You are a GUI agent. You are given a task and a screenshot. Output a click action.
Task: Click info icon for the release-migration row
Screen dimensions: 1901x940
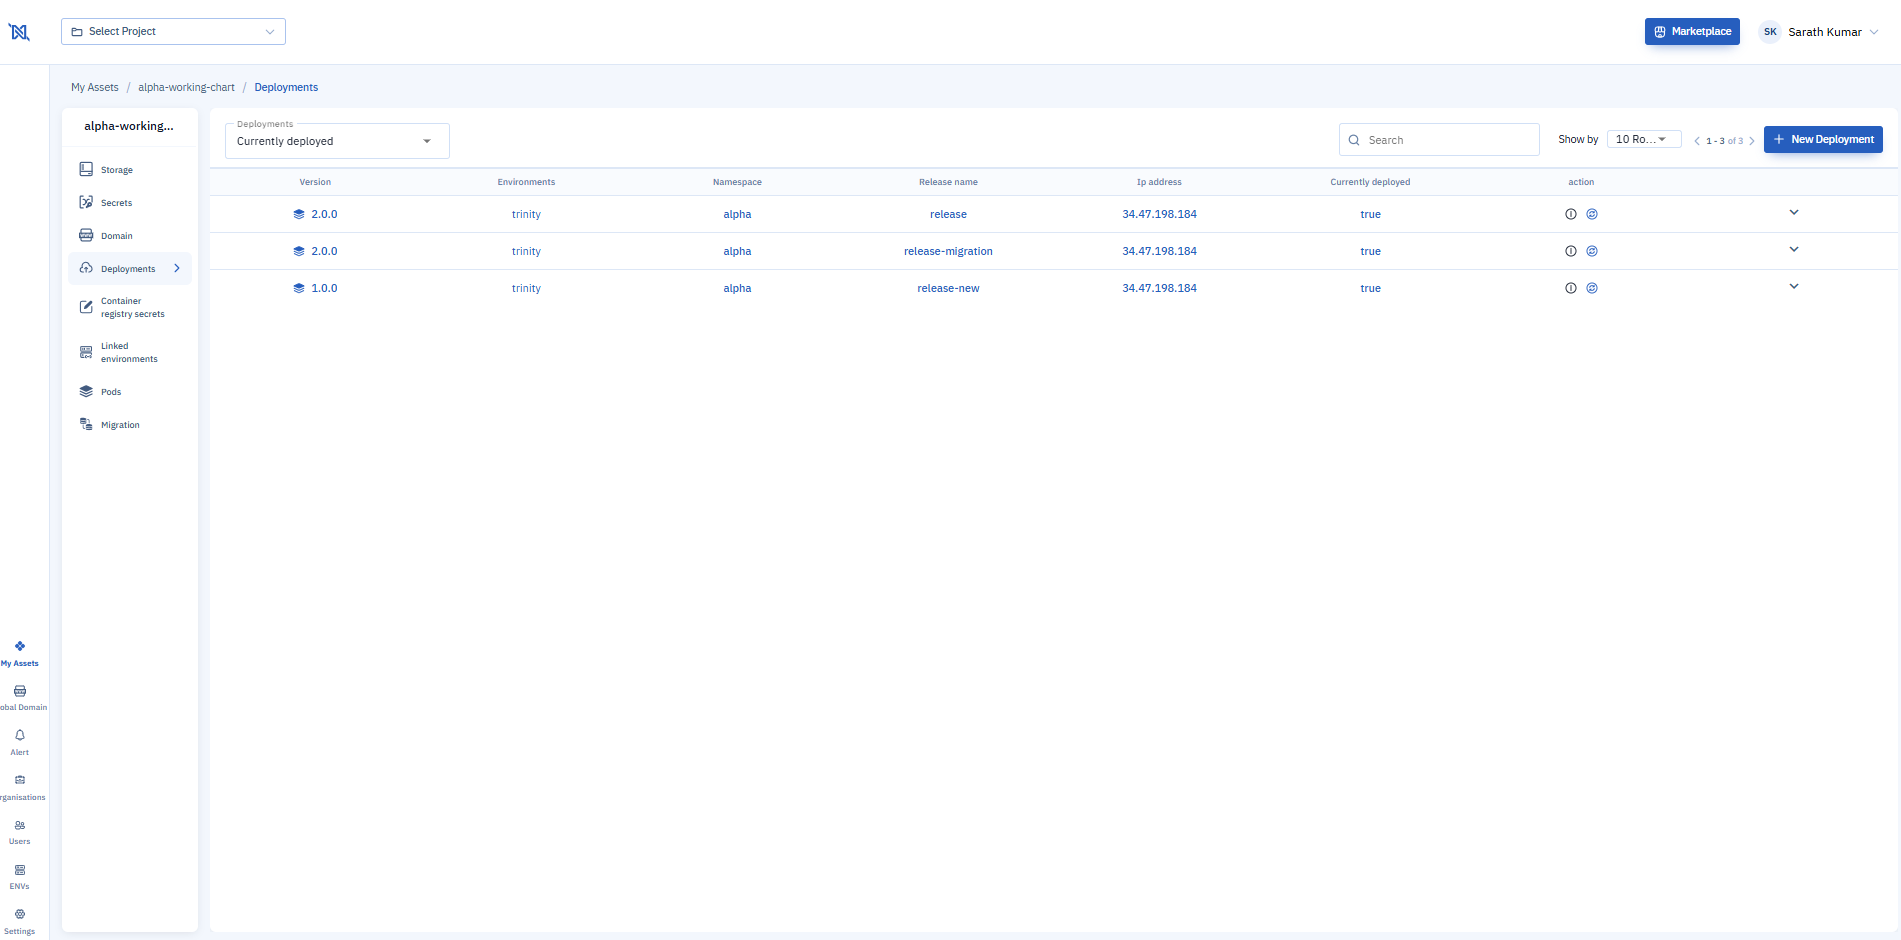pyautogui.click(x=1571, y=251)
